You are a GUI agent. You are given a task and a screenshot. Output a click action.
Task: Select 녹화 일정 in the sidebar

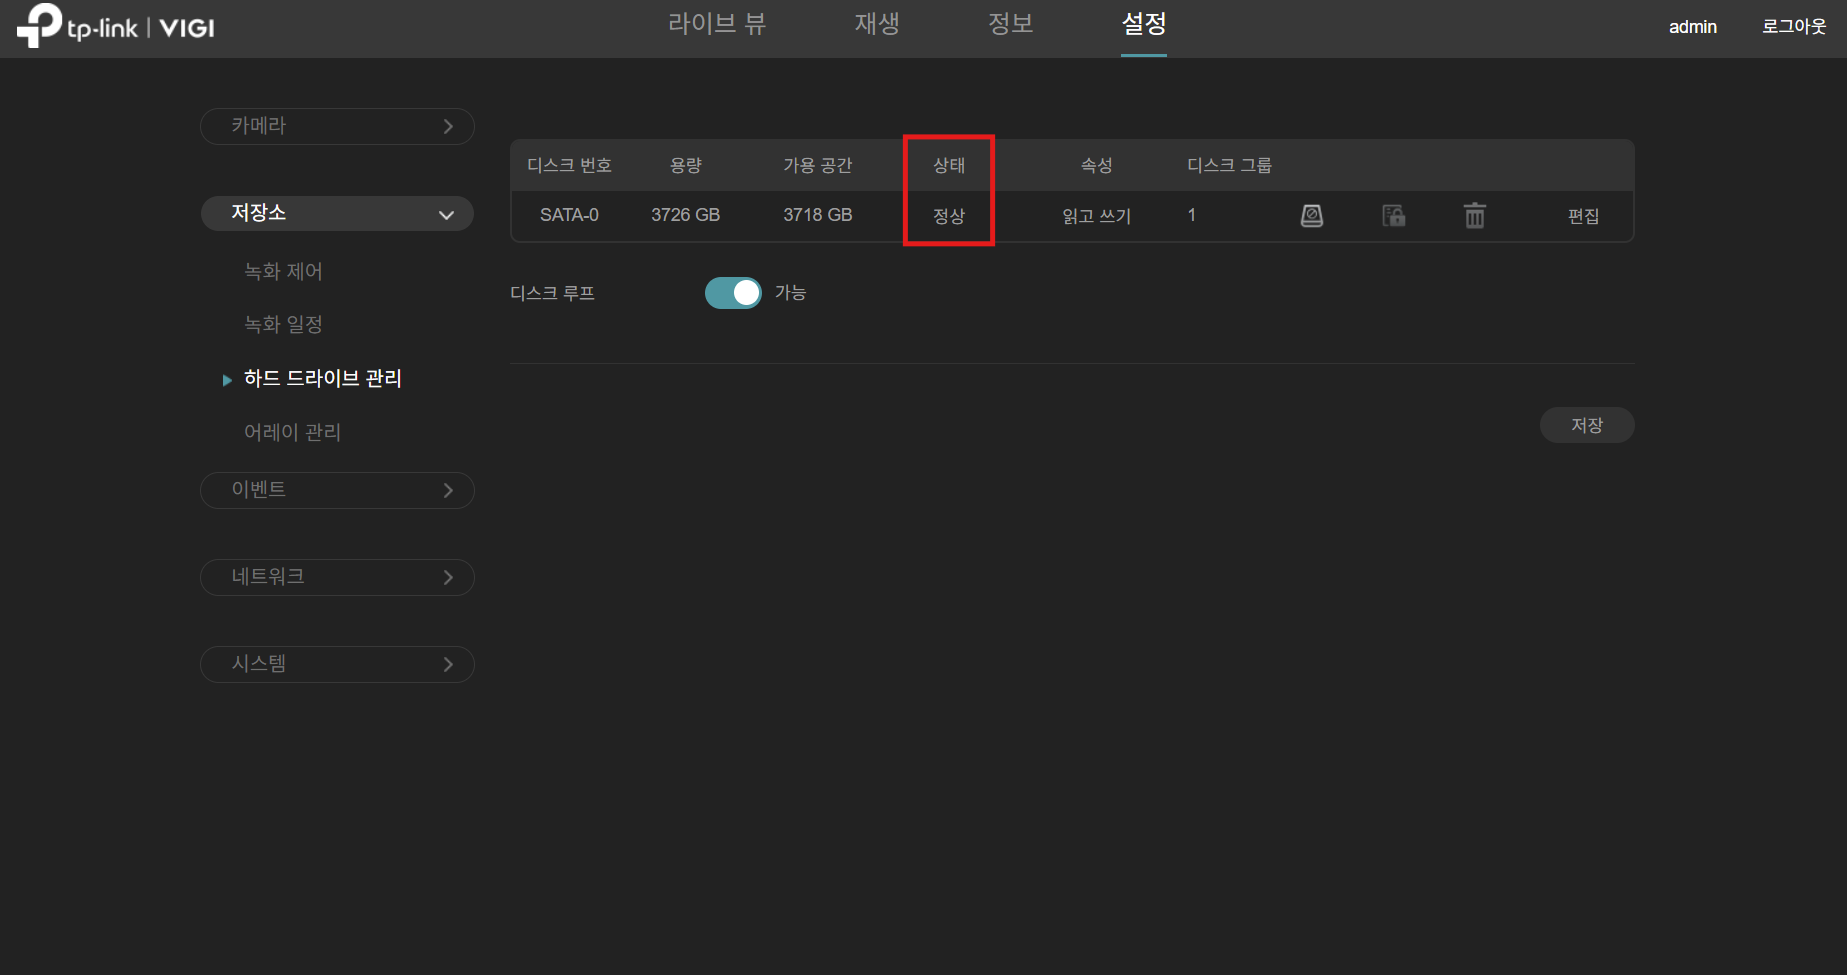click(x=283, y=324)
